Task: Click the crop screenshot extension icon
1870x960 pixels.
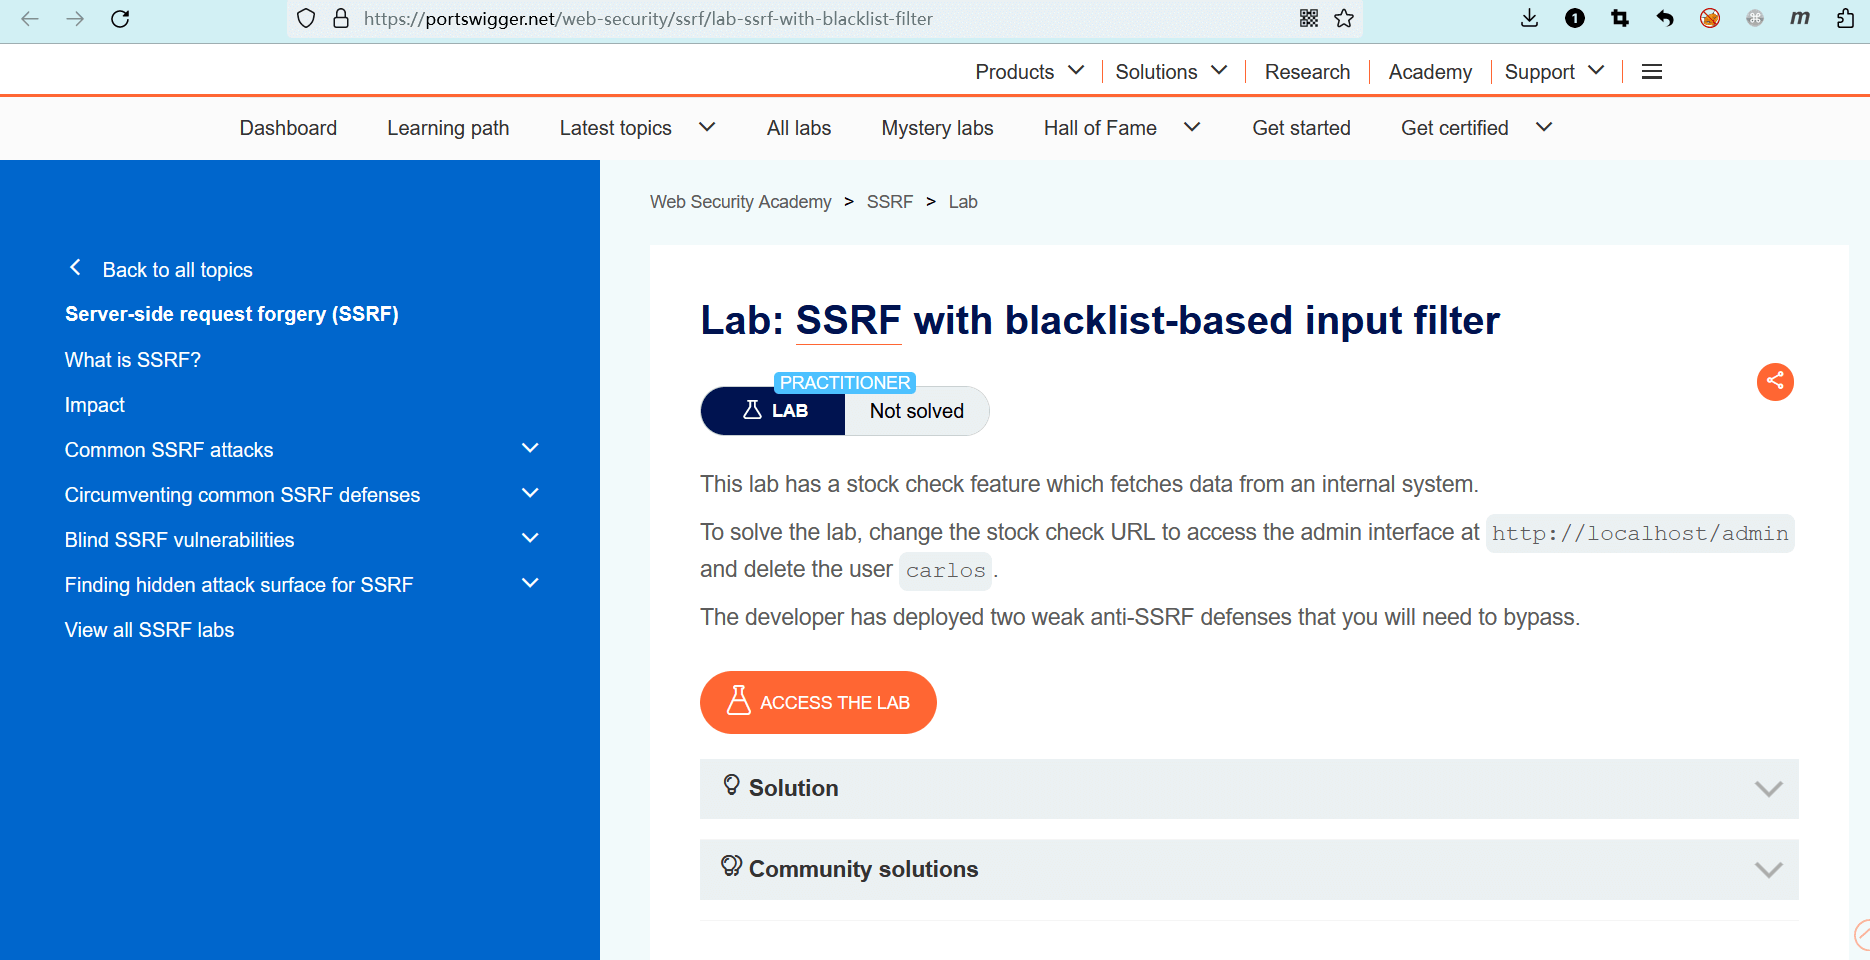Action: pos(1620,19)
